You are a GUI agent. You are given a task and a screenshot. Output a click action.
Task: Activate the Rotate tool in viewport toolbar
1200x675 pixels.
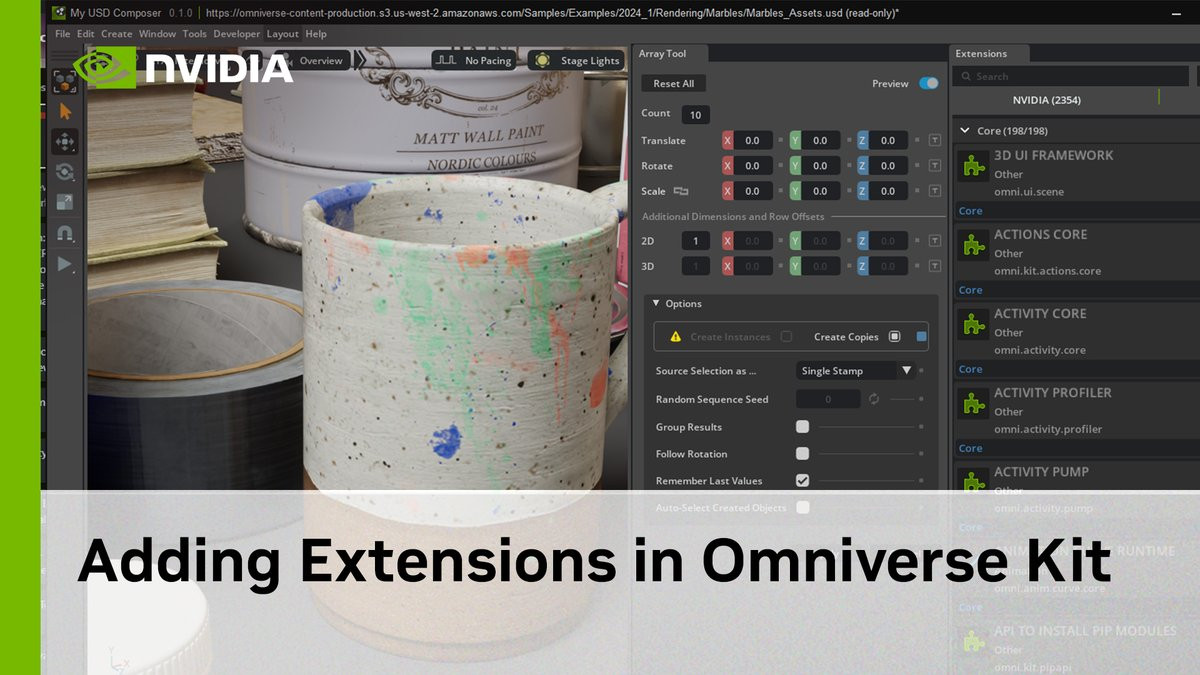pyautogui.click(x=65, y=172)
